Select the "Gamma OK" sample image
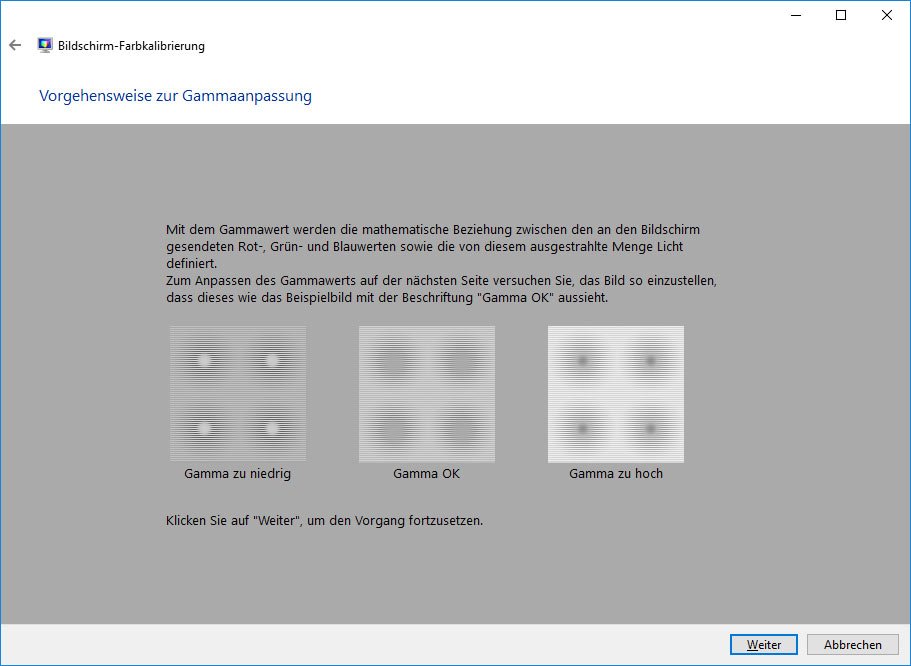The width and height of the screenshot is (911, 666). (x=427, y=394)
